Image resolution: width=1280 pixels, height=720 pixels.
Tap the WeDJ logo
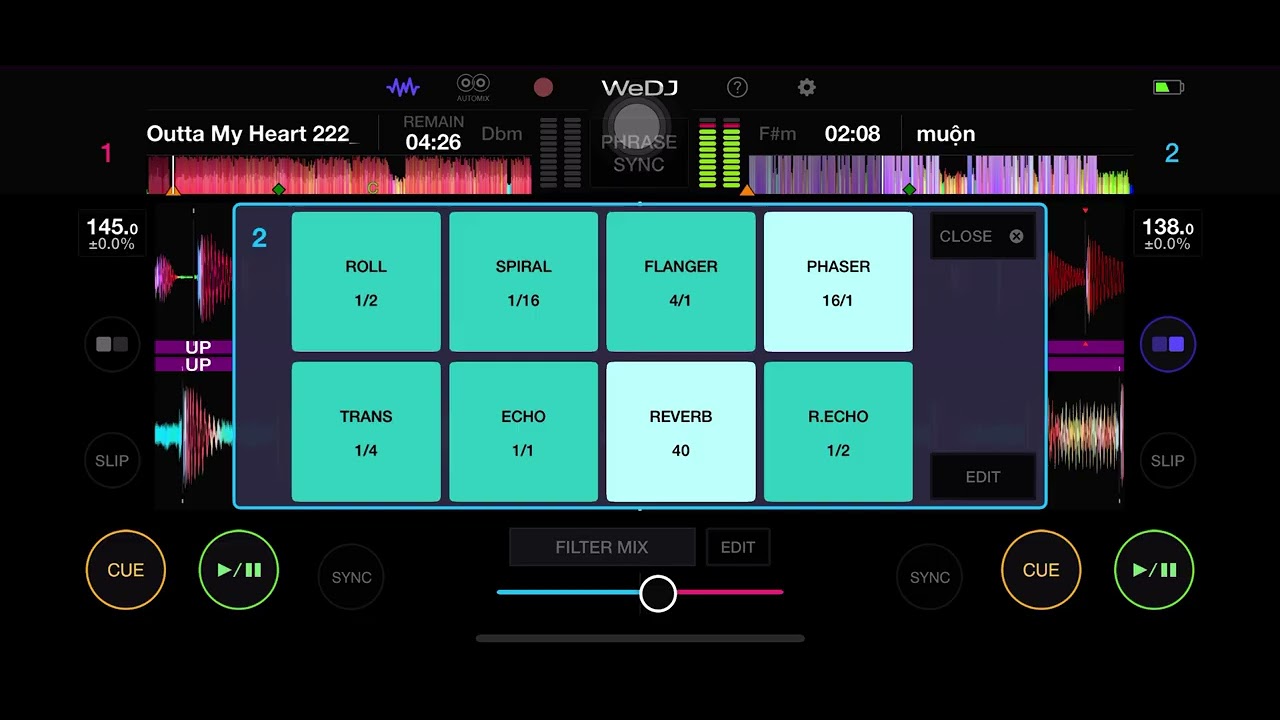click(x=640, y=88)
